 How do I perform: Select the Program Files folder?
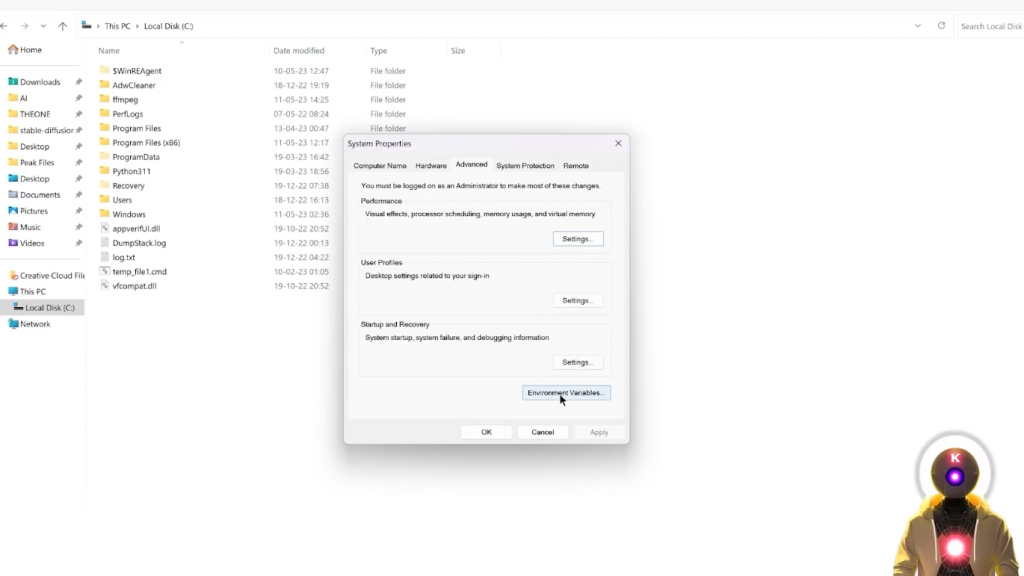136,128
